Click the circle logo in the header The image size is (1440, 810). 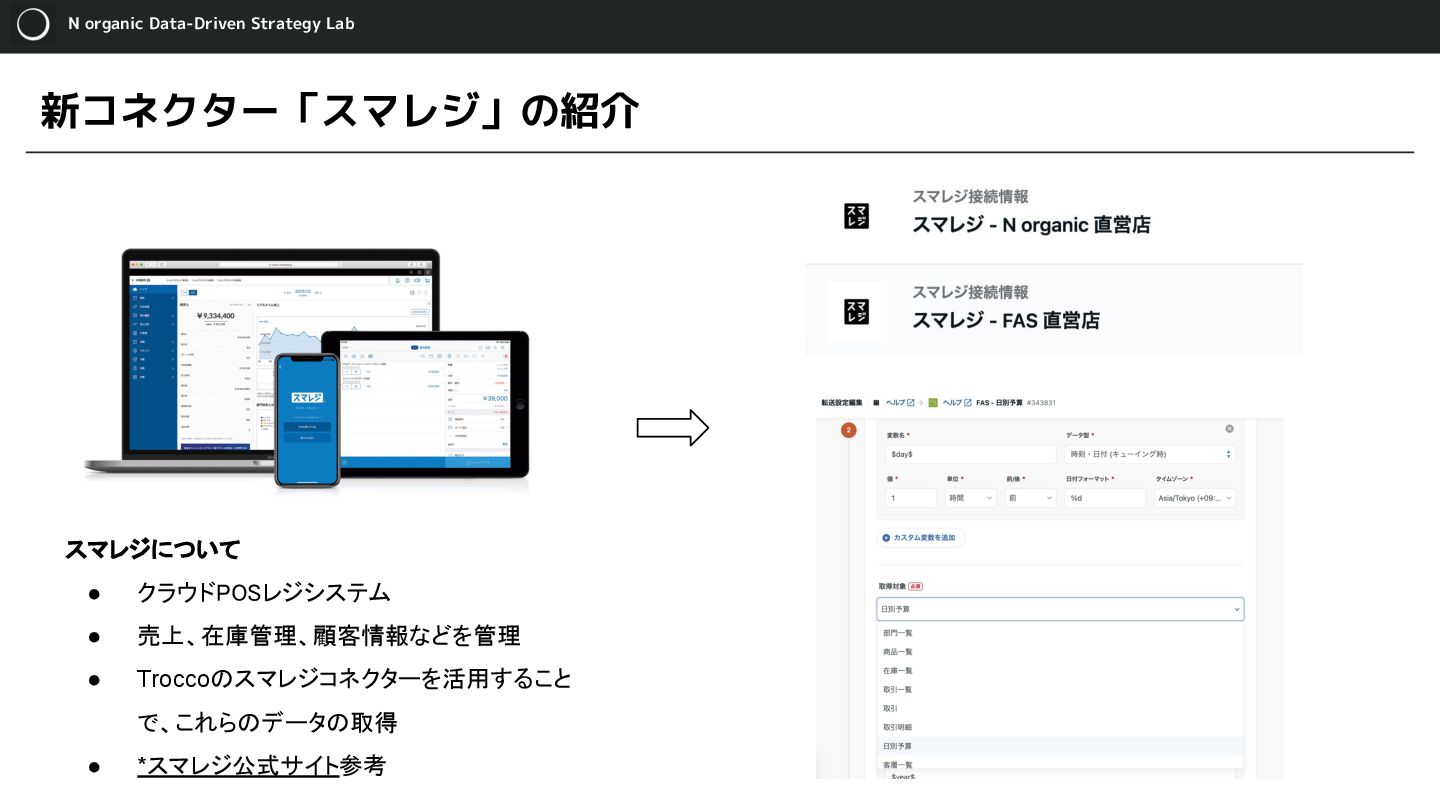click(33, 24)
